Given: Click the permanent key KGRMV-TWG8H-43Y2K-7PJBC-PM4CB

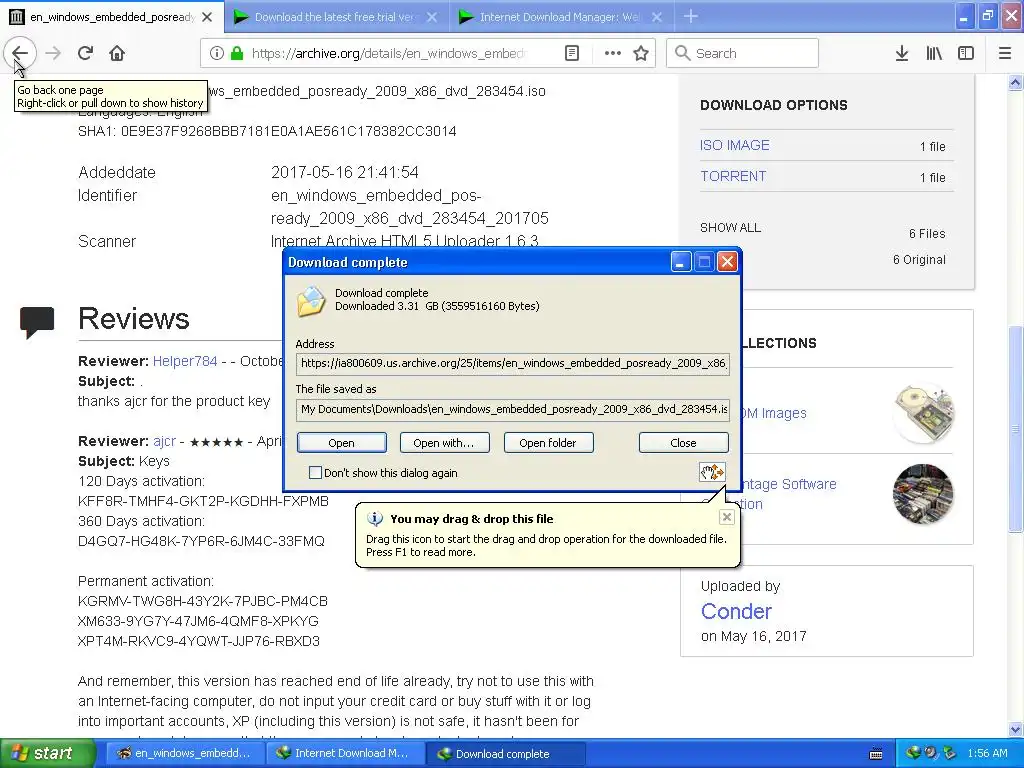Looking at the screenshot, I should (x=202, y=601).
